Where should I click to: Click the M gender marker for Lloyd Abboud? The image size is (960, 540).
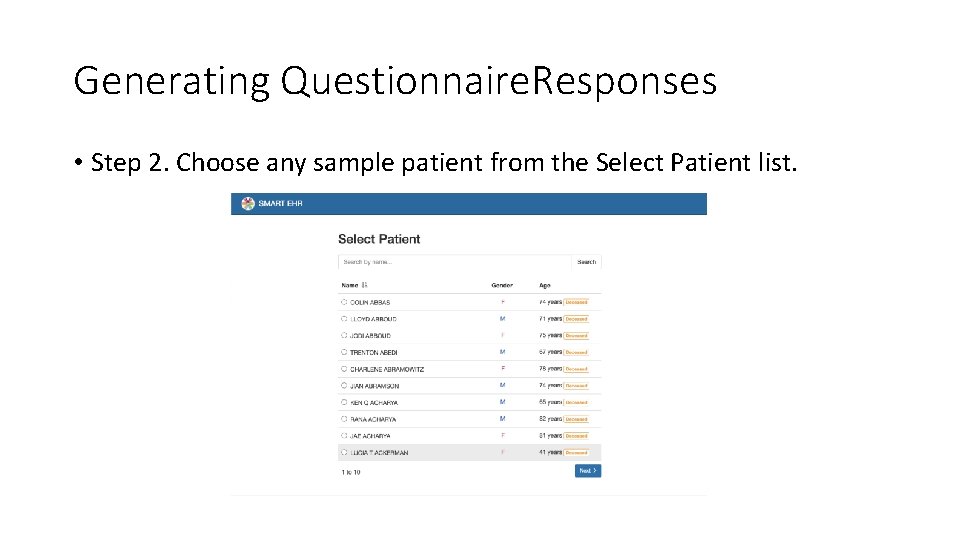tap(502, 319)
